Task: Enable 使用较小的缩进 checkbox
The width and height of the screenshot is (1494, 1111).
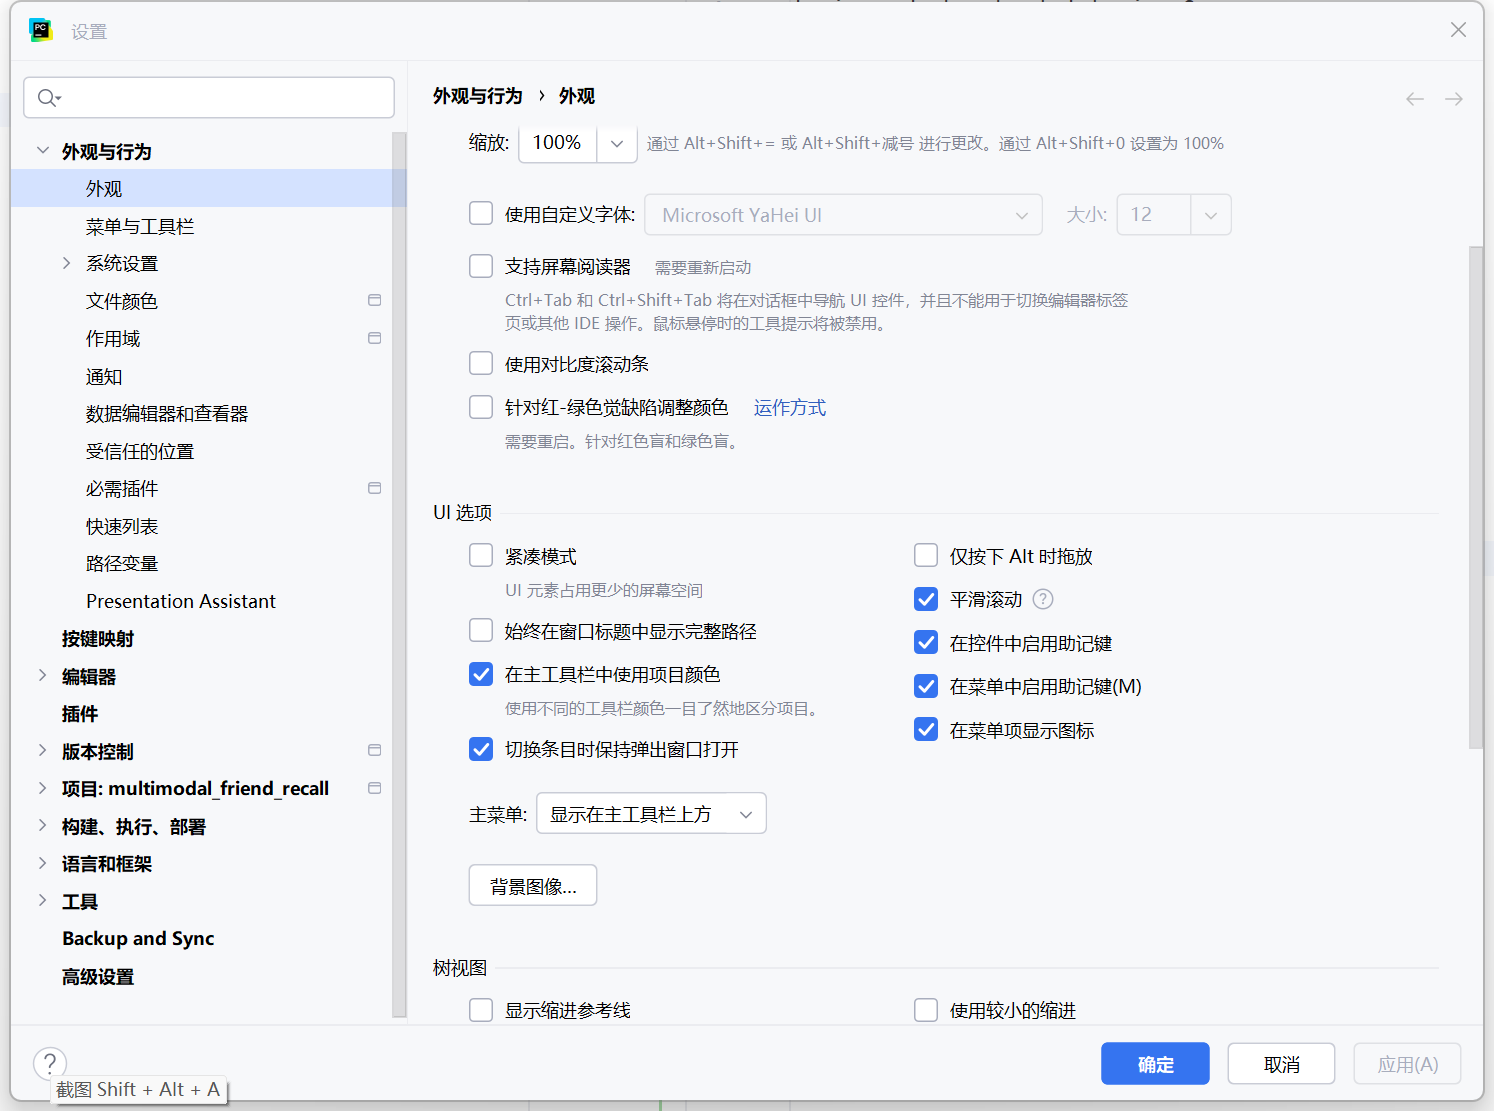Action: (926, 1010)
